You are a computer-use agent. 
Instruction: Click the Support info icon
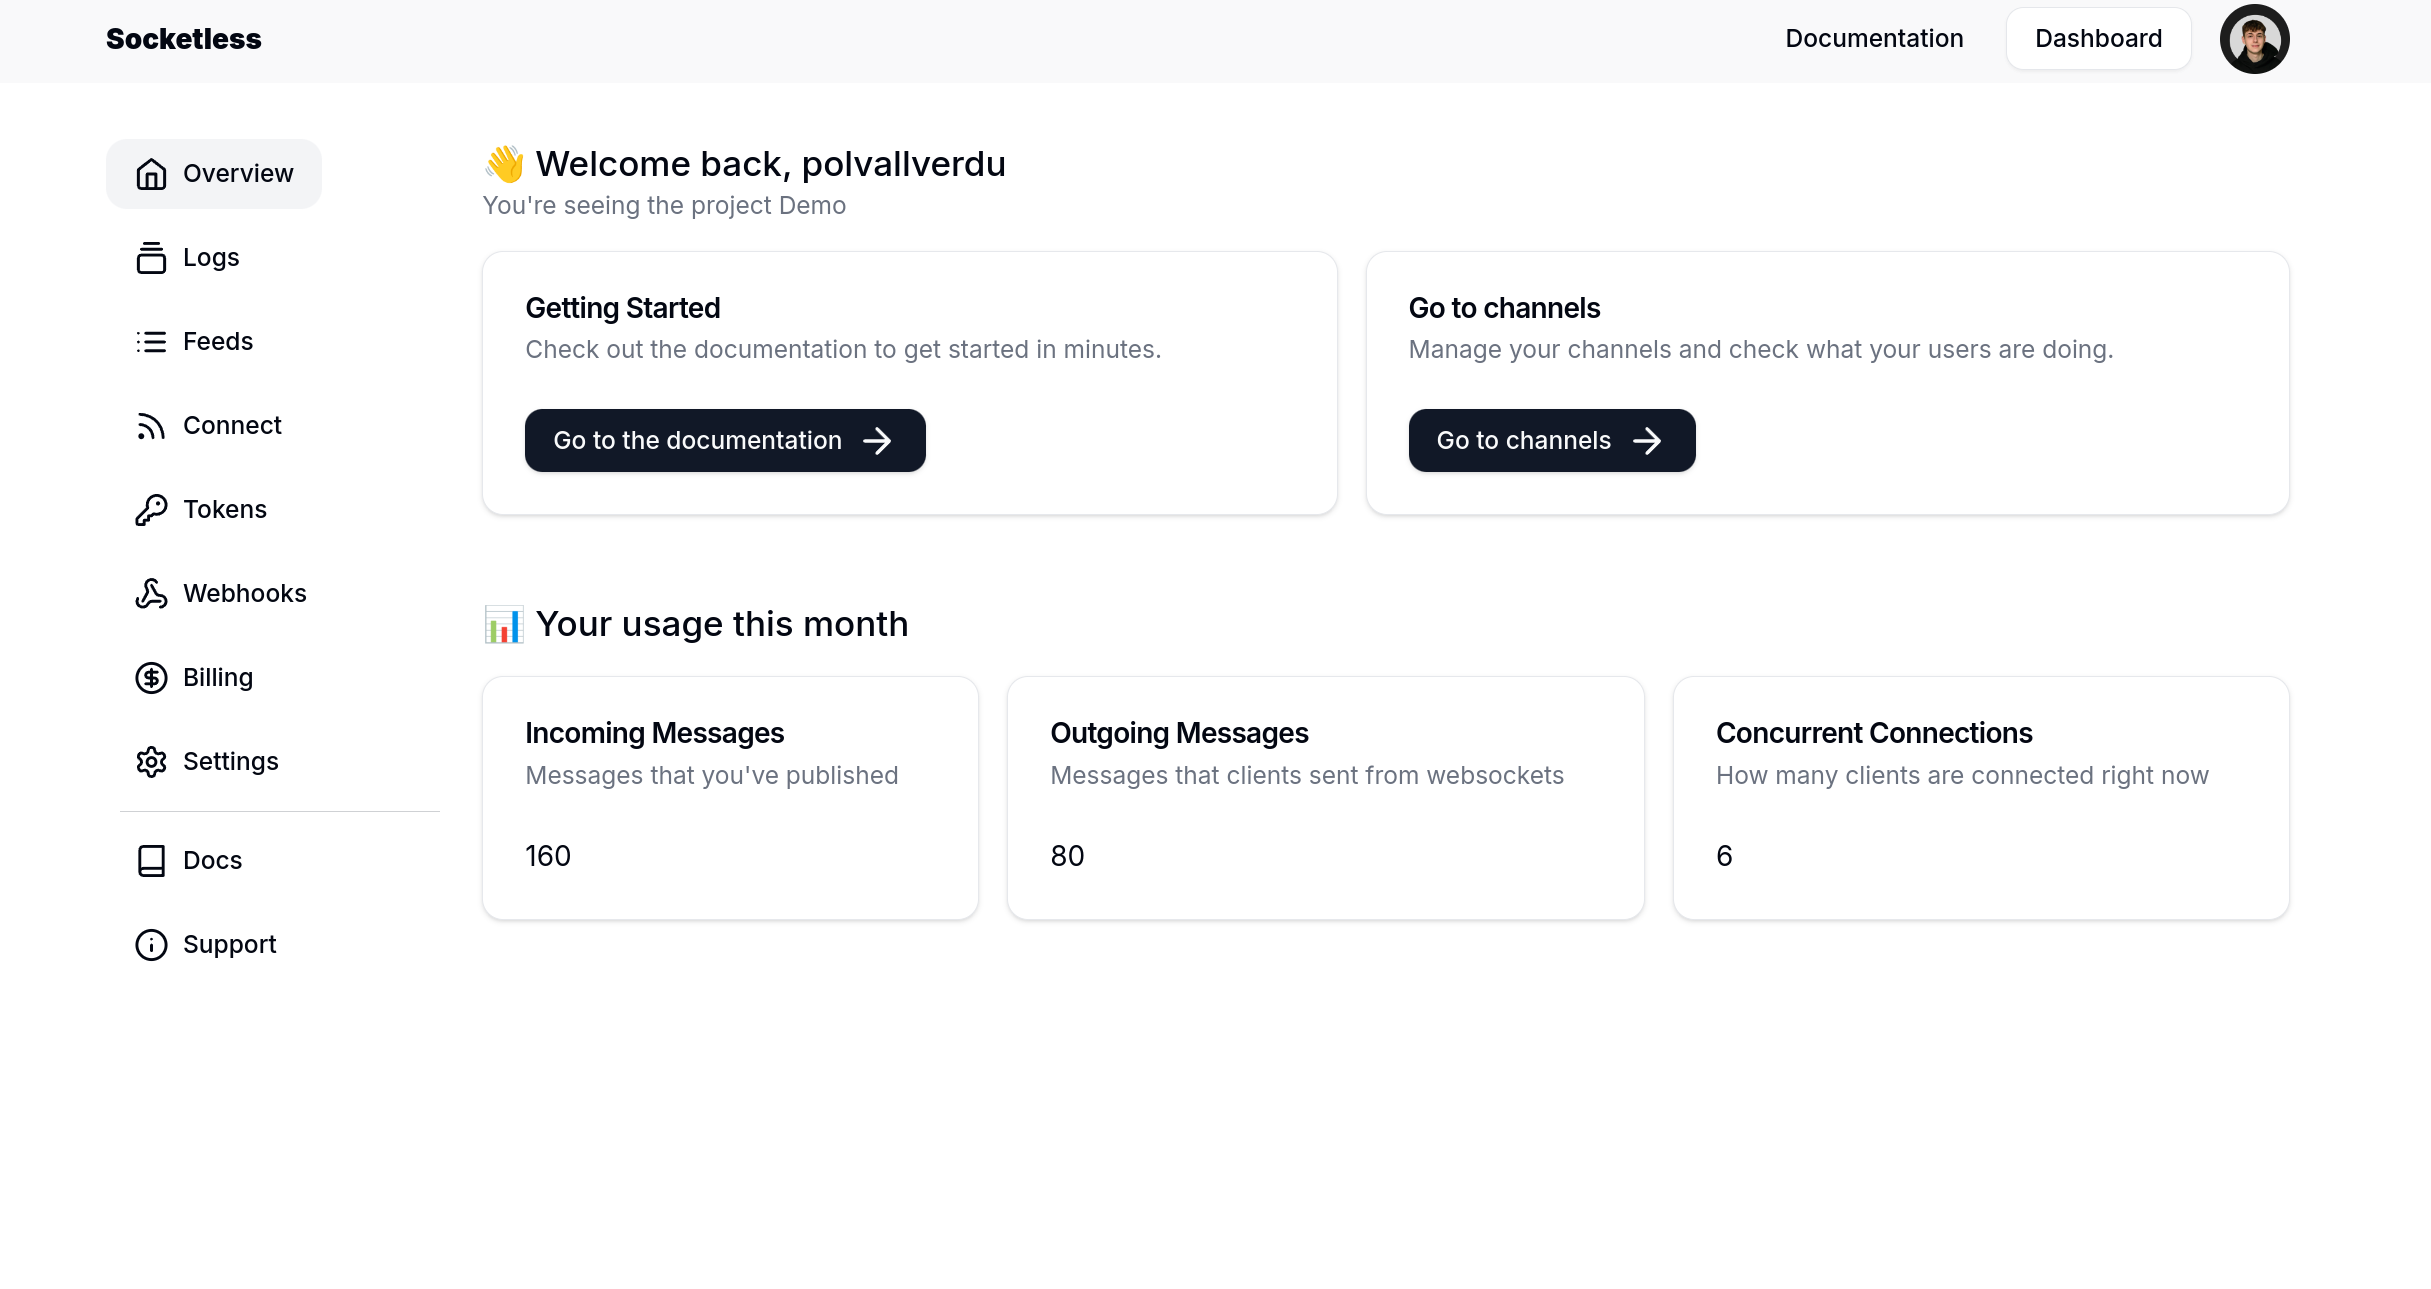click(151, 945)
